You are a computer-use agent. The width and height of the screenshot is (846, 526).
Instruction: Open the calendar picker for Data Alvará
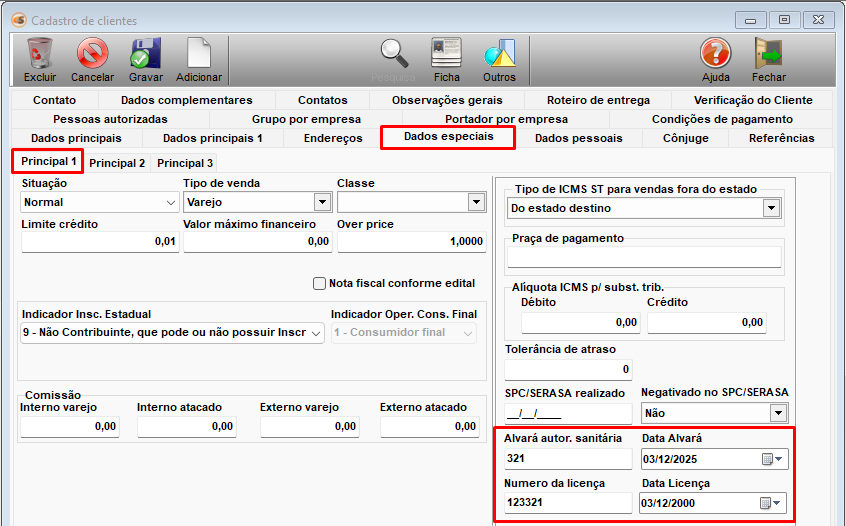[x=772, y=459]
